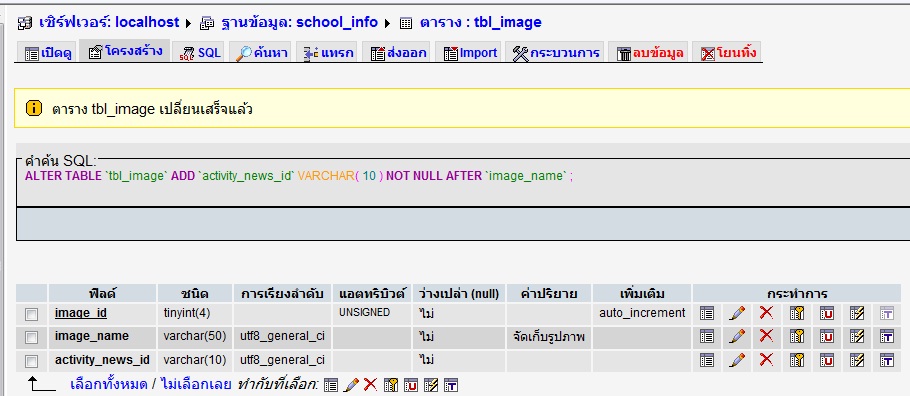Add index to image_id row
The height and width of the screenshot is (396, 910).
pyautogui.click(x=857, y=313)
